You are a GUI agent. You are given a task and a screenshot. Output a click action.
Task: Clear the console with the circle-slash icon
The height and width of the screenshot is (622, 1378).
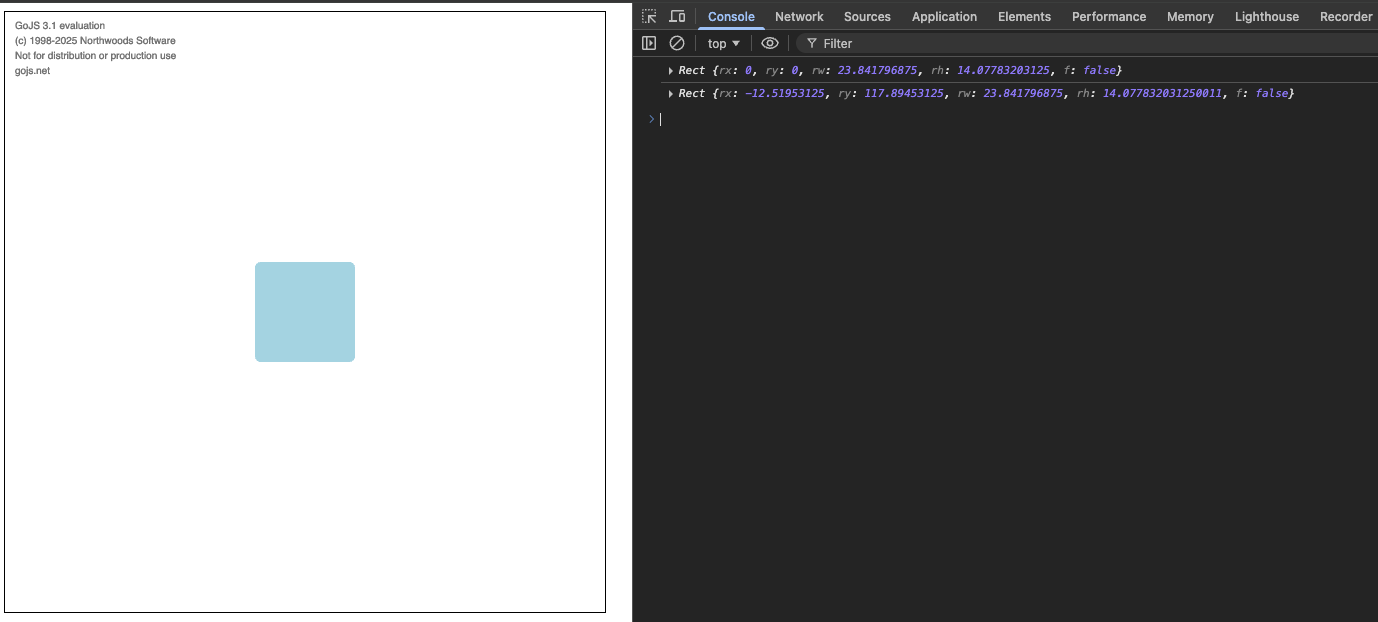click(x=677, y=43)
